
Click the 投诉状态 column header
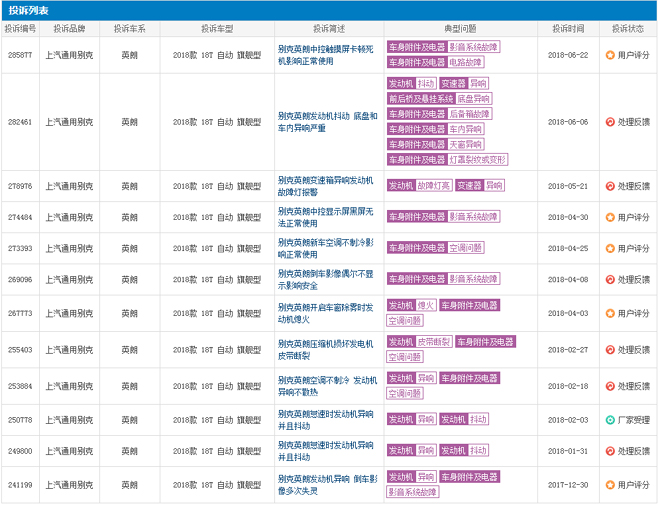tap(628, 29)
